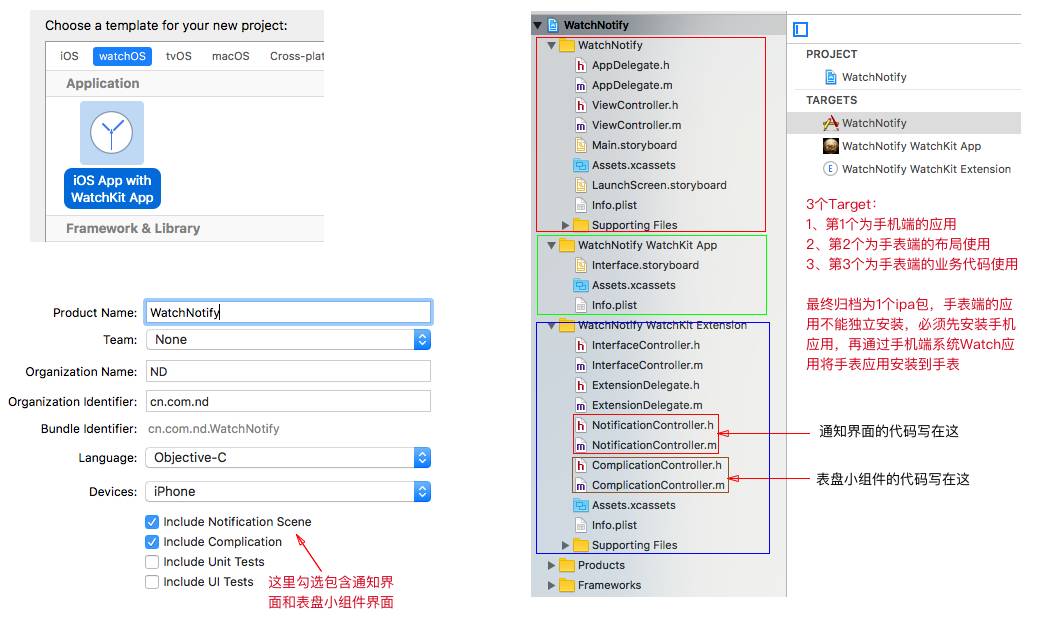Collapse the root WatchNotify project triangle
The height and width of the screenshot is (627, 1043).
[x=537, y=25]
